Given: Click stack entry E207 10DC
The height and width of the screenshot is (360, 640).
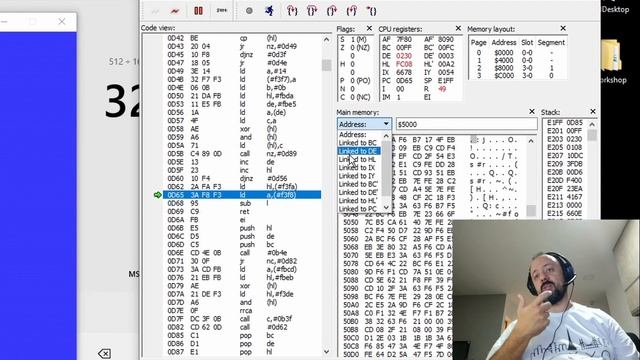Looking at the screenshot, I should click(x=565, y=156).
